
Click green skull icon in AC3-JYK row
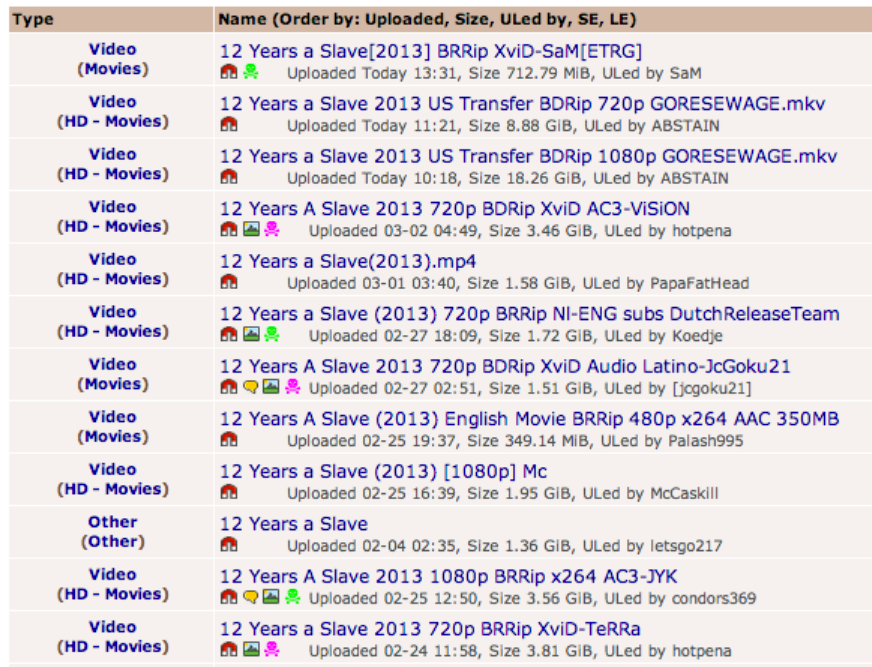pos(293,597)
